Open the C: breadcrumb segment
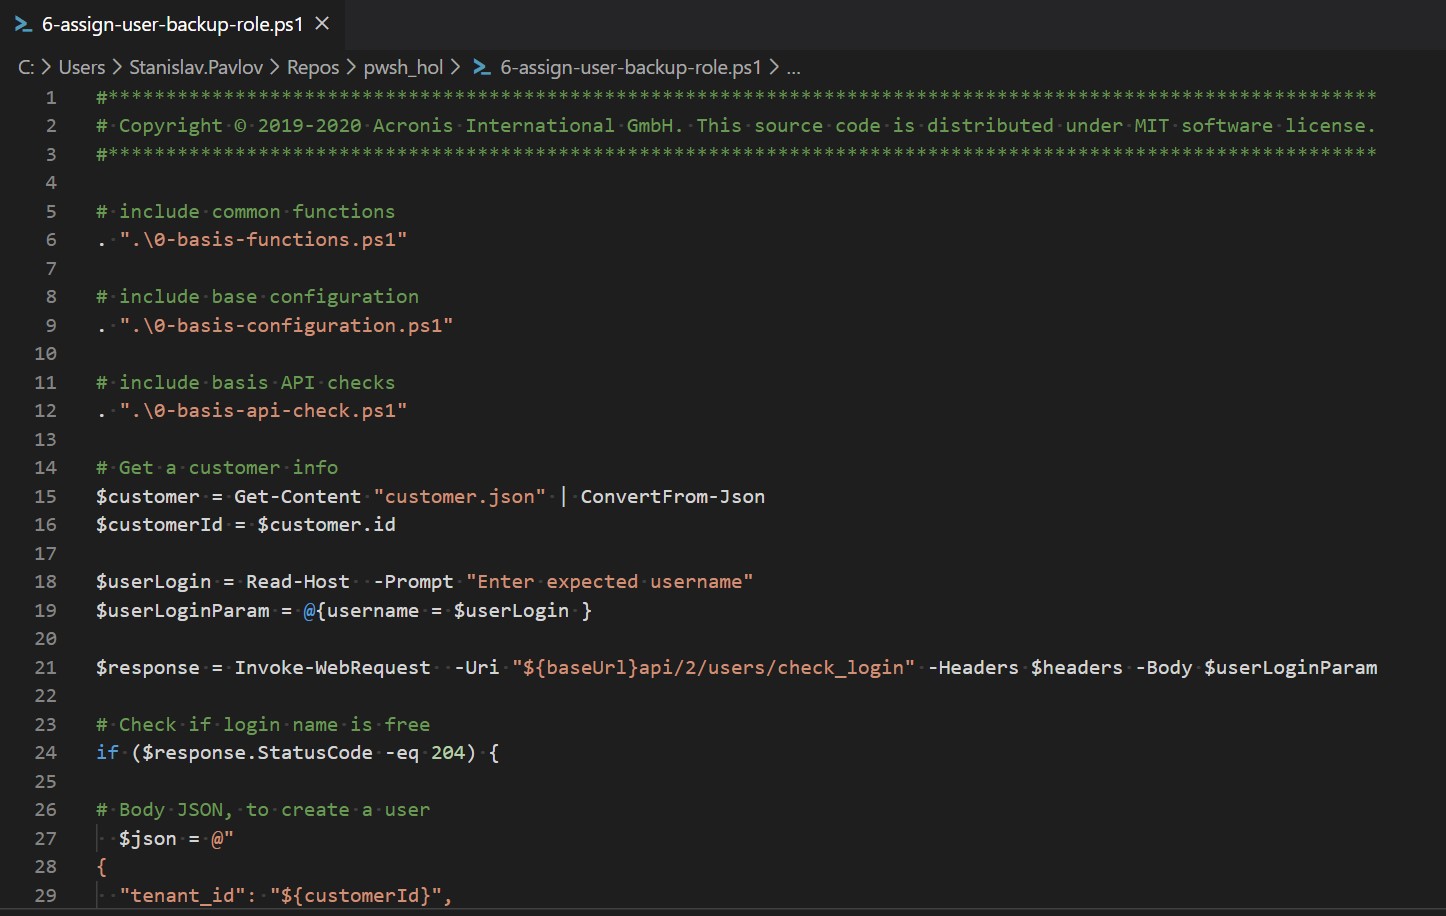This screenshot has width=1446, height=916. [26, 67]
